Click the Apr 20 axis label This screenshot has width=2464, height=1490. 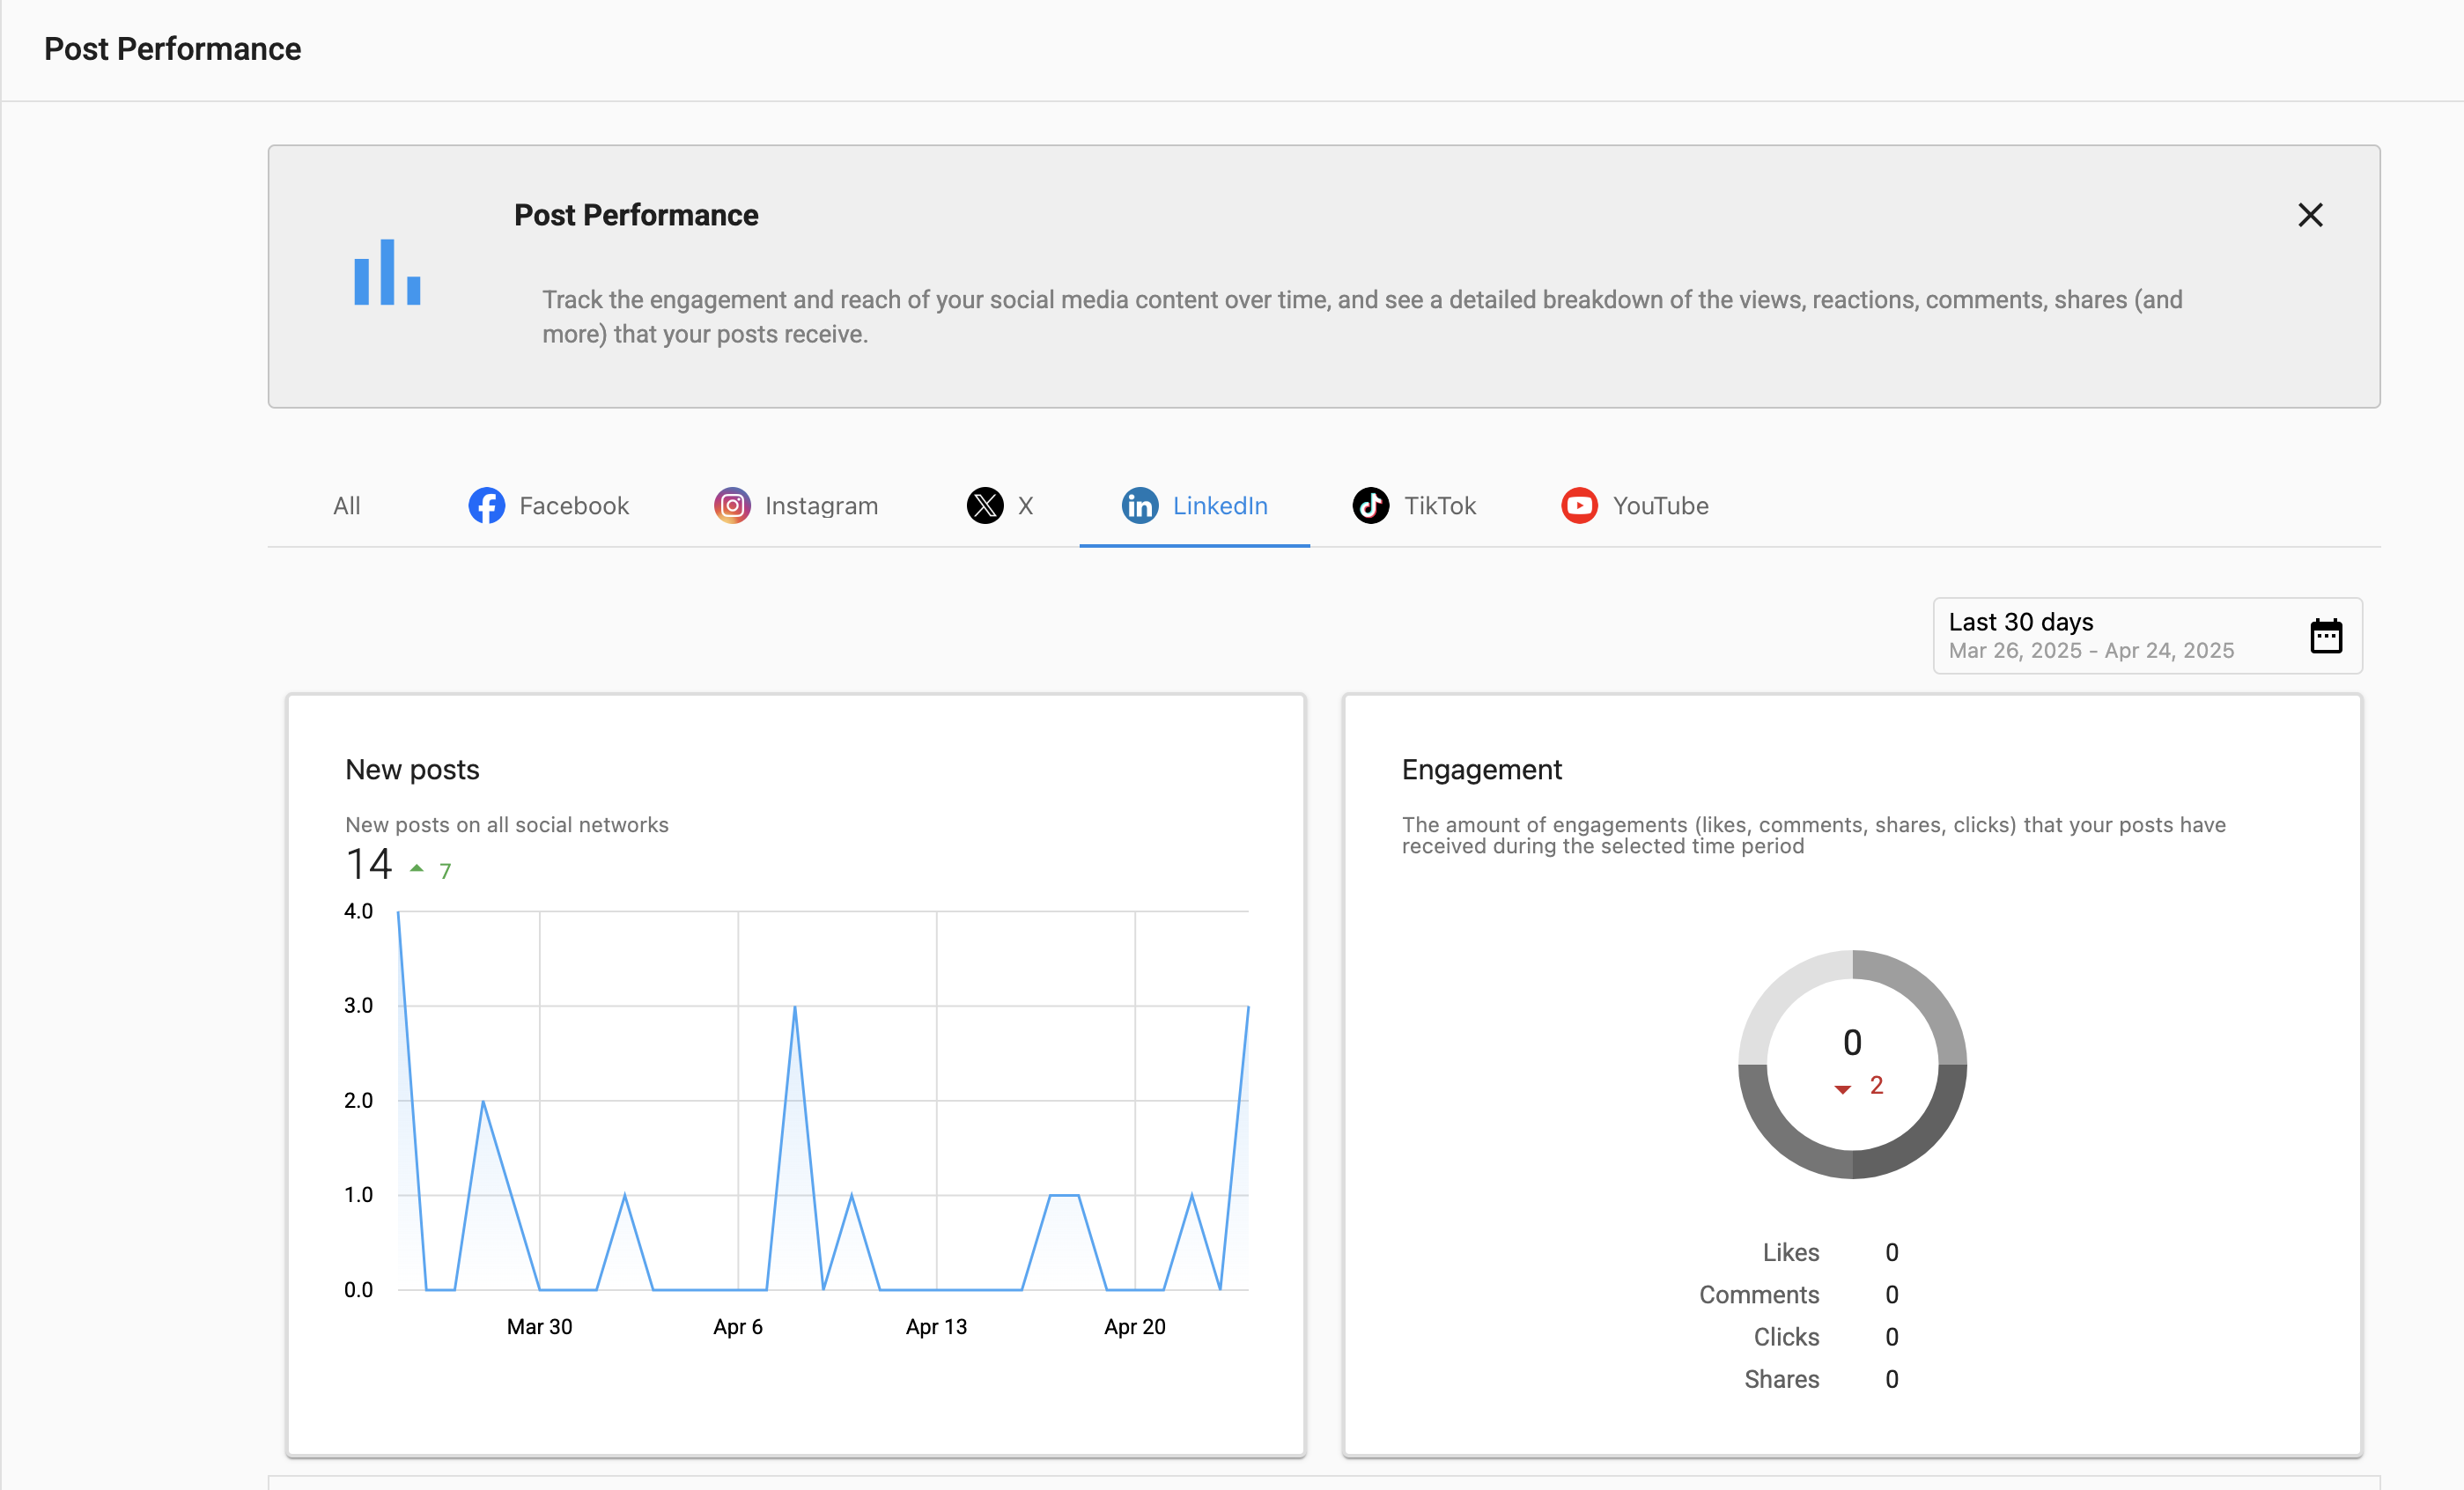[x=1135, y=1327]
